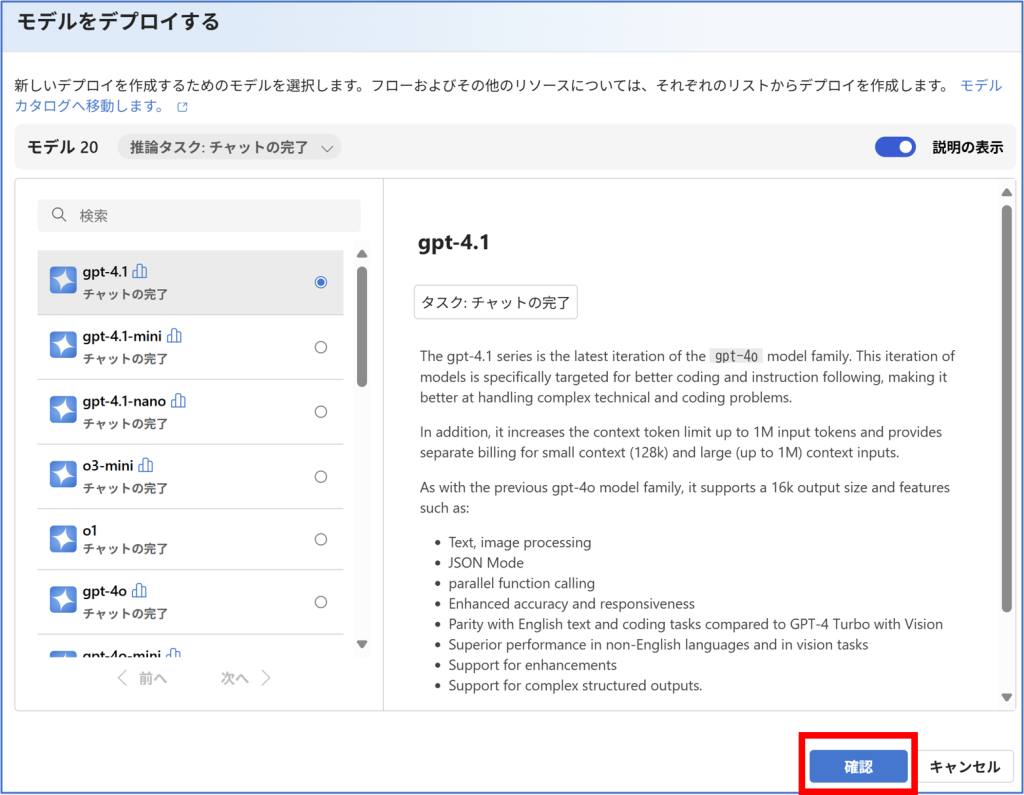This screenshot has width=1024, height=795.
Task: Click 'Support for complex structured outputs.' bullet
Action: point(575,685)
